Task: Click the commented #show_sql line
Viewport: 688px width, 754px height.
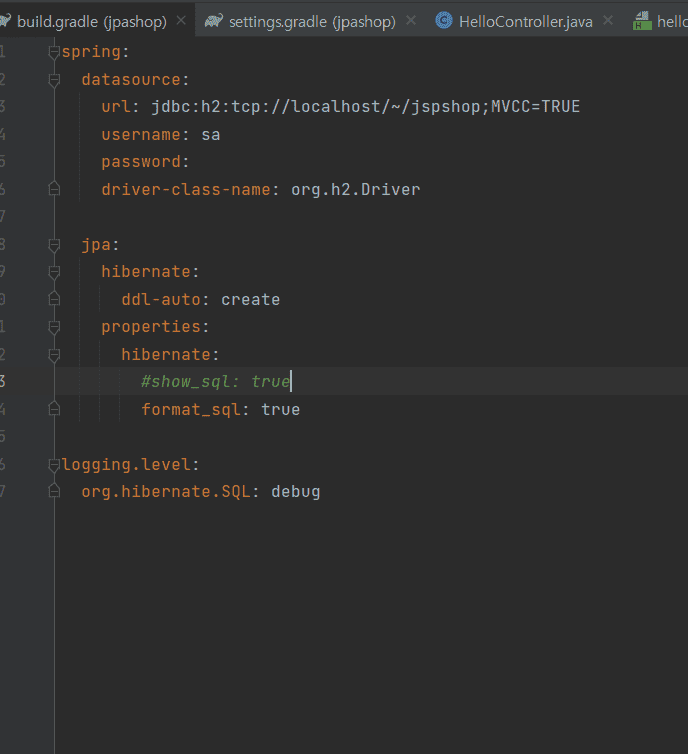Action: [x=215, y=382]
